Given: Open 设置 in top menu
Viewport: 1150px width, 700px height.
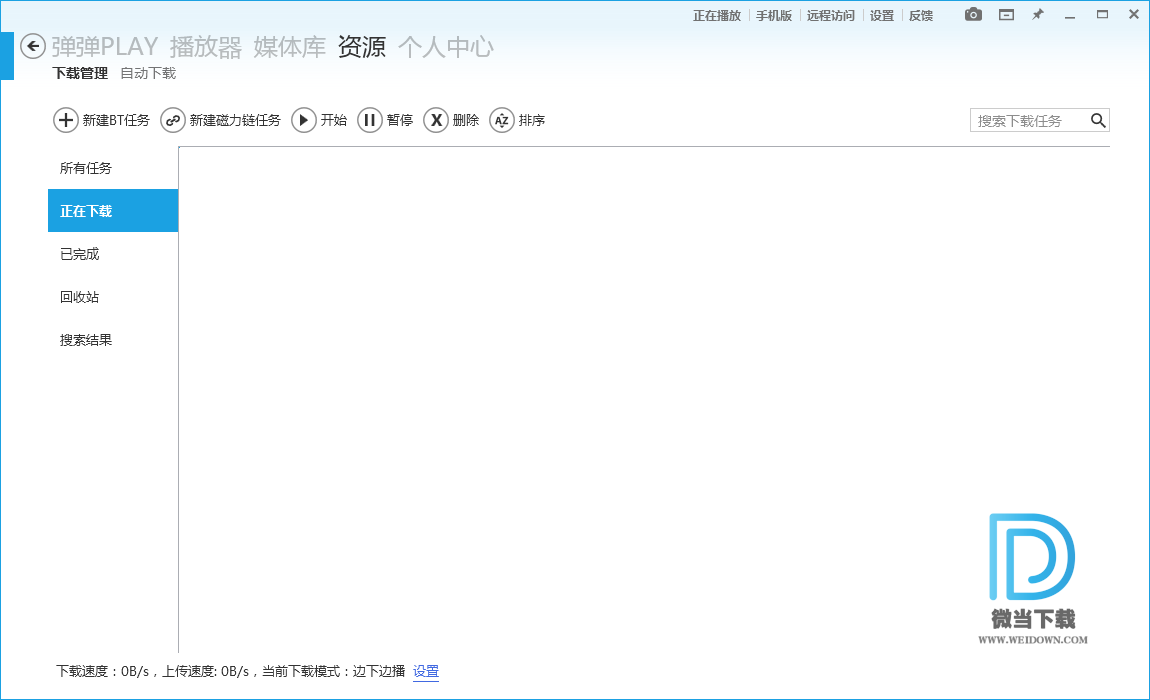Looking at the screenshot, I should [x=882, y=15].
